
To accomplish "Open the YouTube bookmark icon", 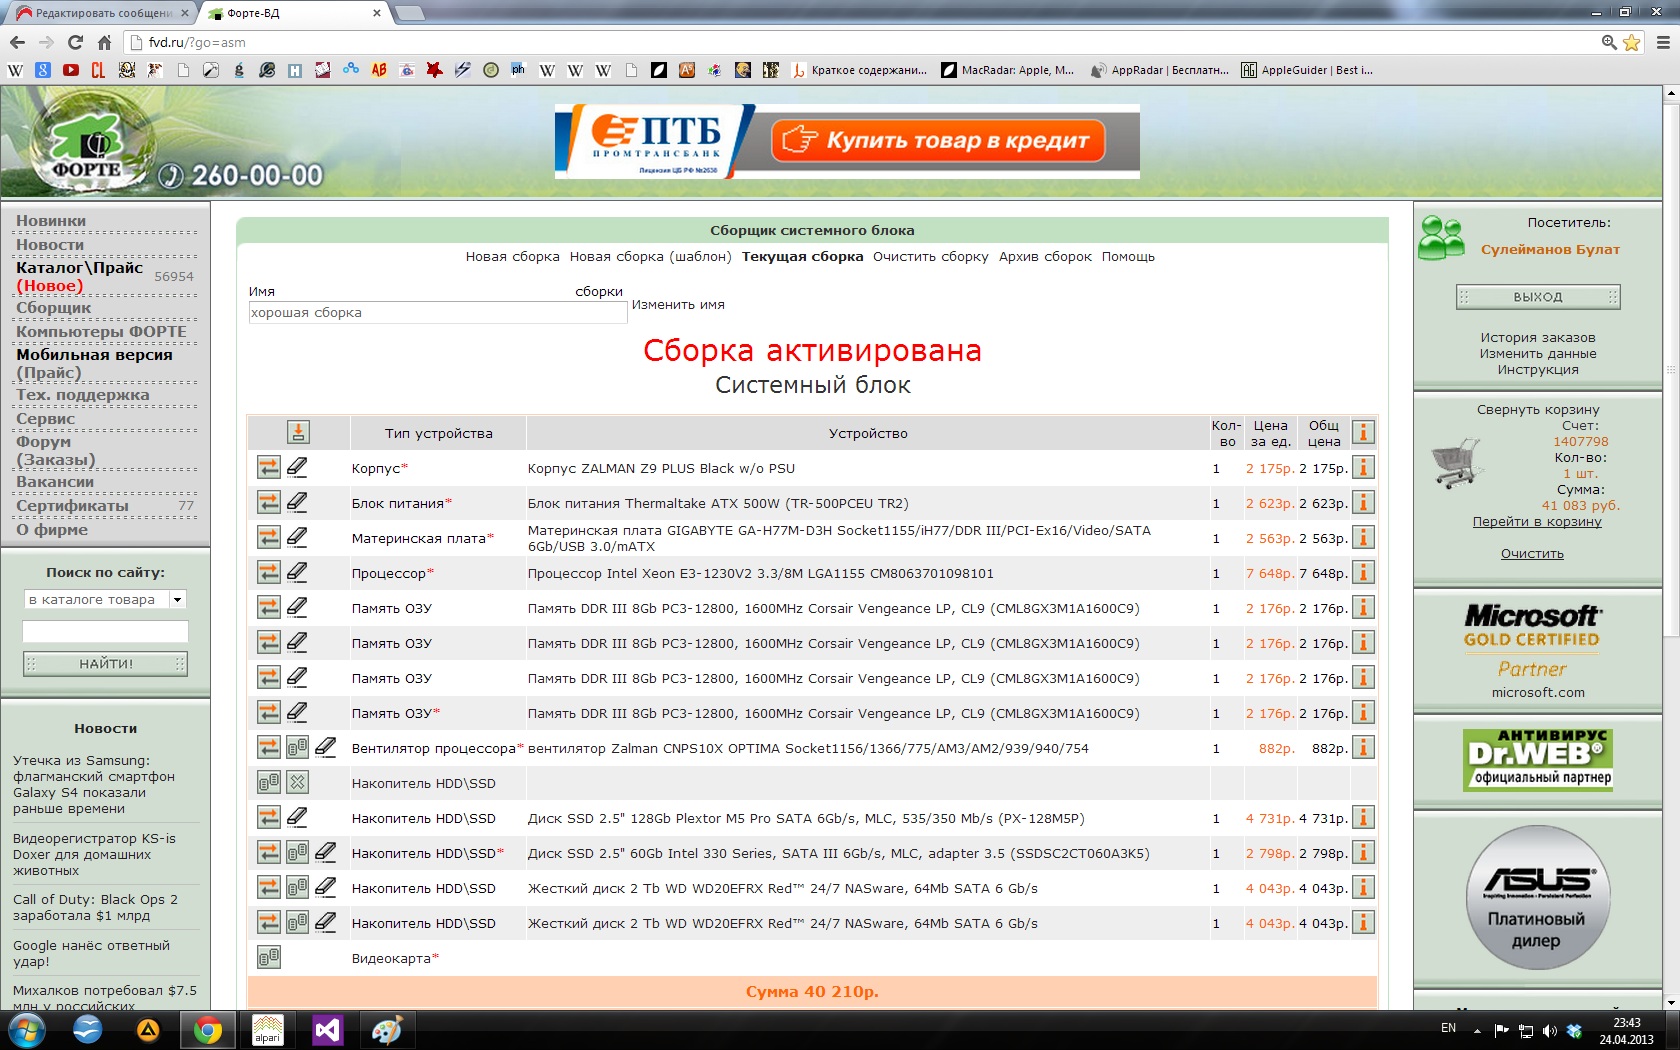I will (x=70, y=70).
